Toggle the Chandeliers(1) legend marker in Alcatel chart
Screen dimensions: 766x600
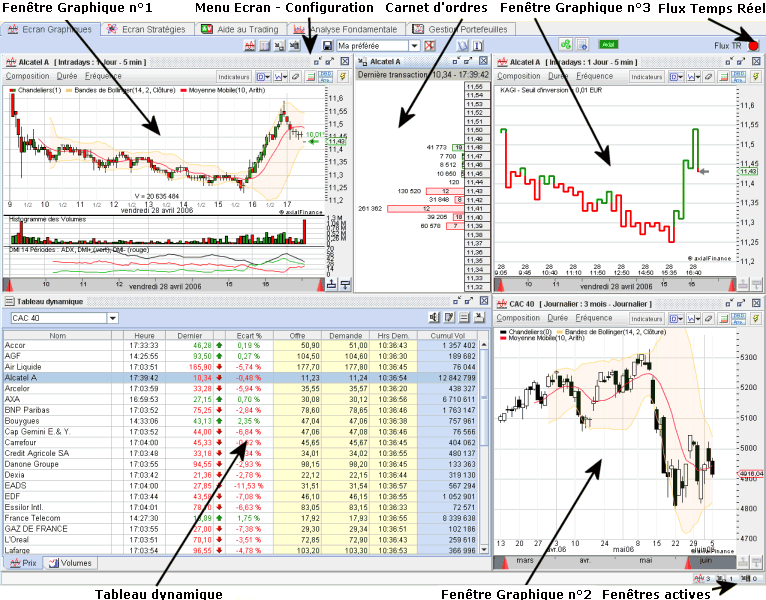[x=11, y=91]
